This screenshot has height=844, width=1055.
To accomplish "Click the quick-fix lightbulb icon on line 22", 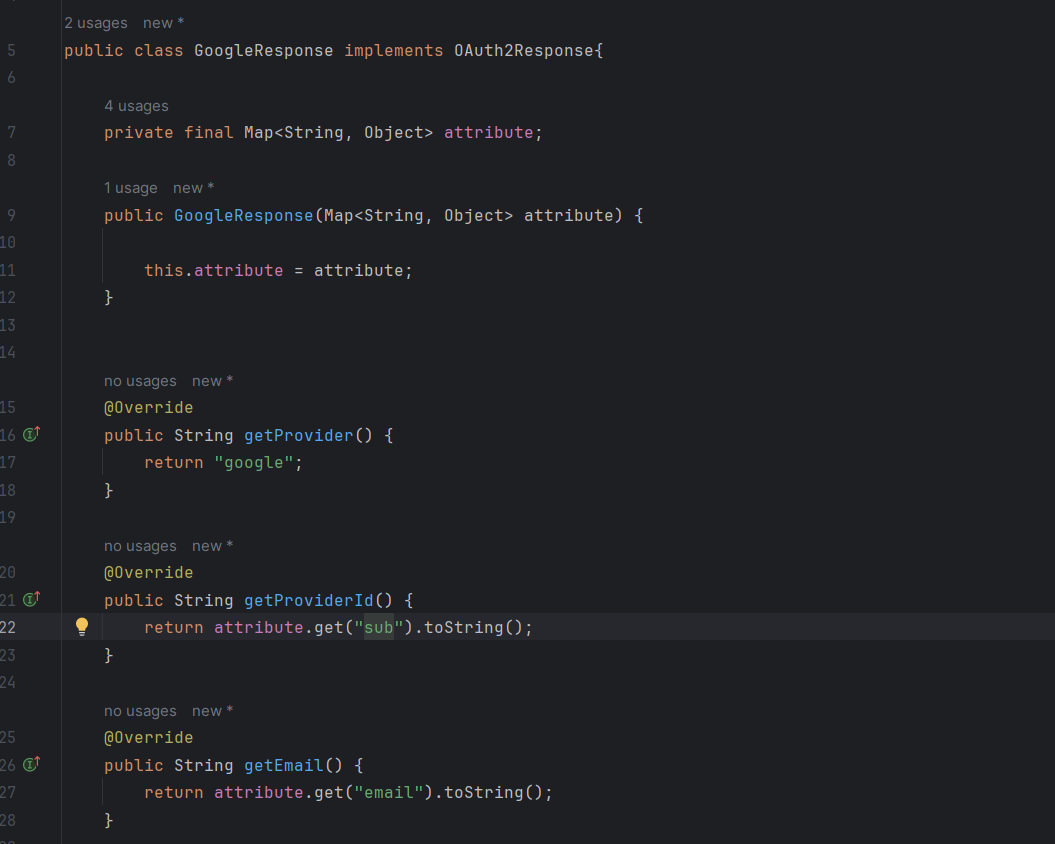I will 81,627.
